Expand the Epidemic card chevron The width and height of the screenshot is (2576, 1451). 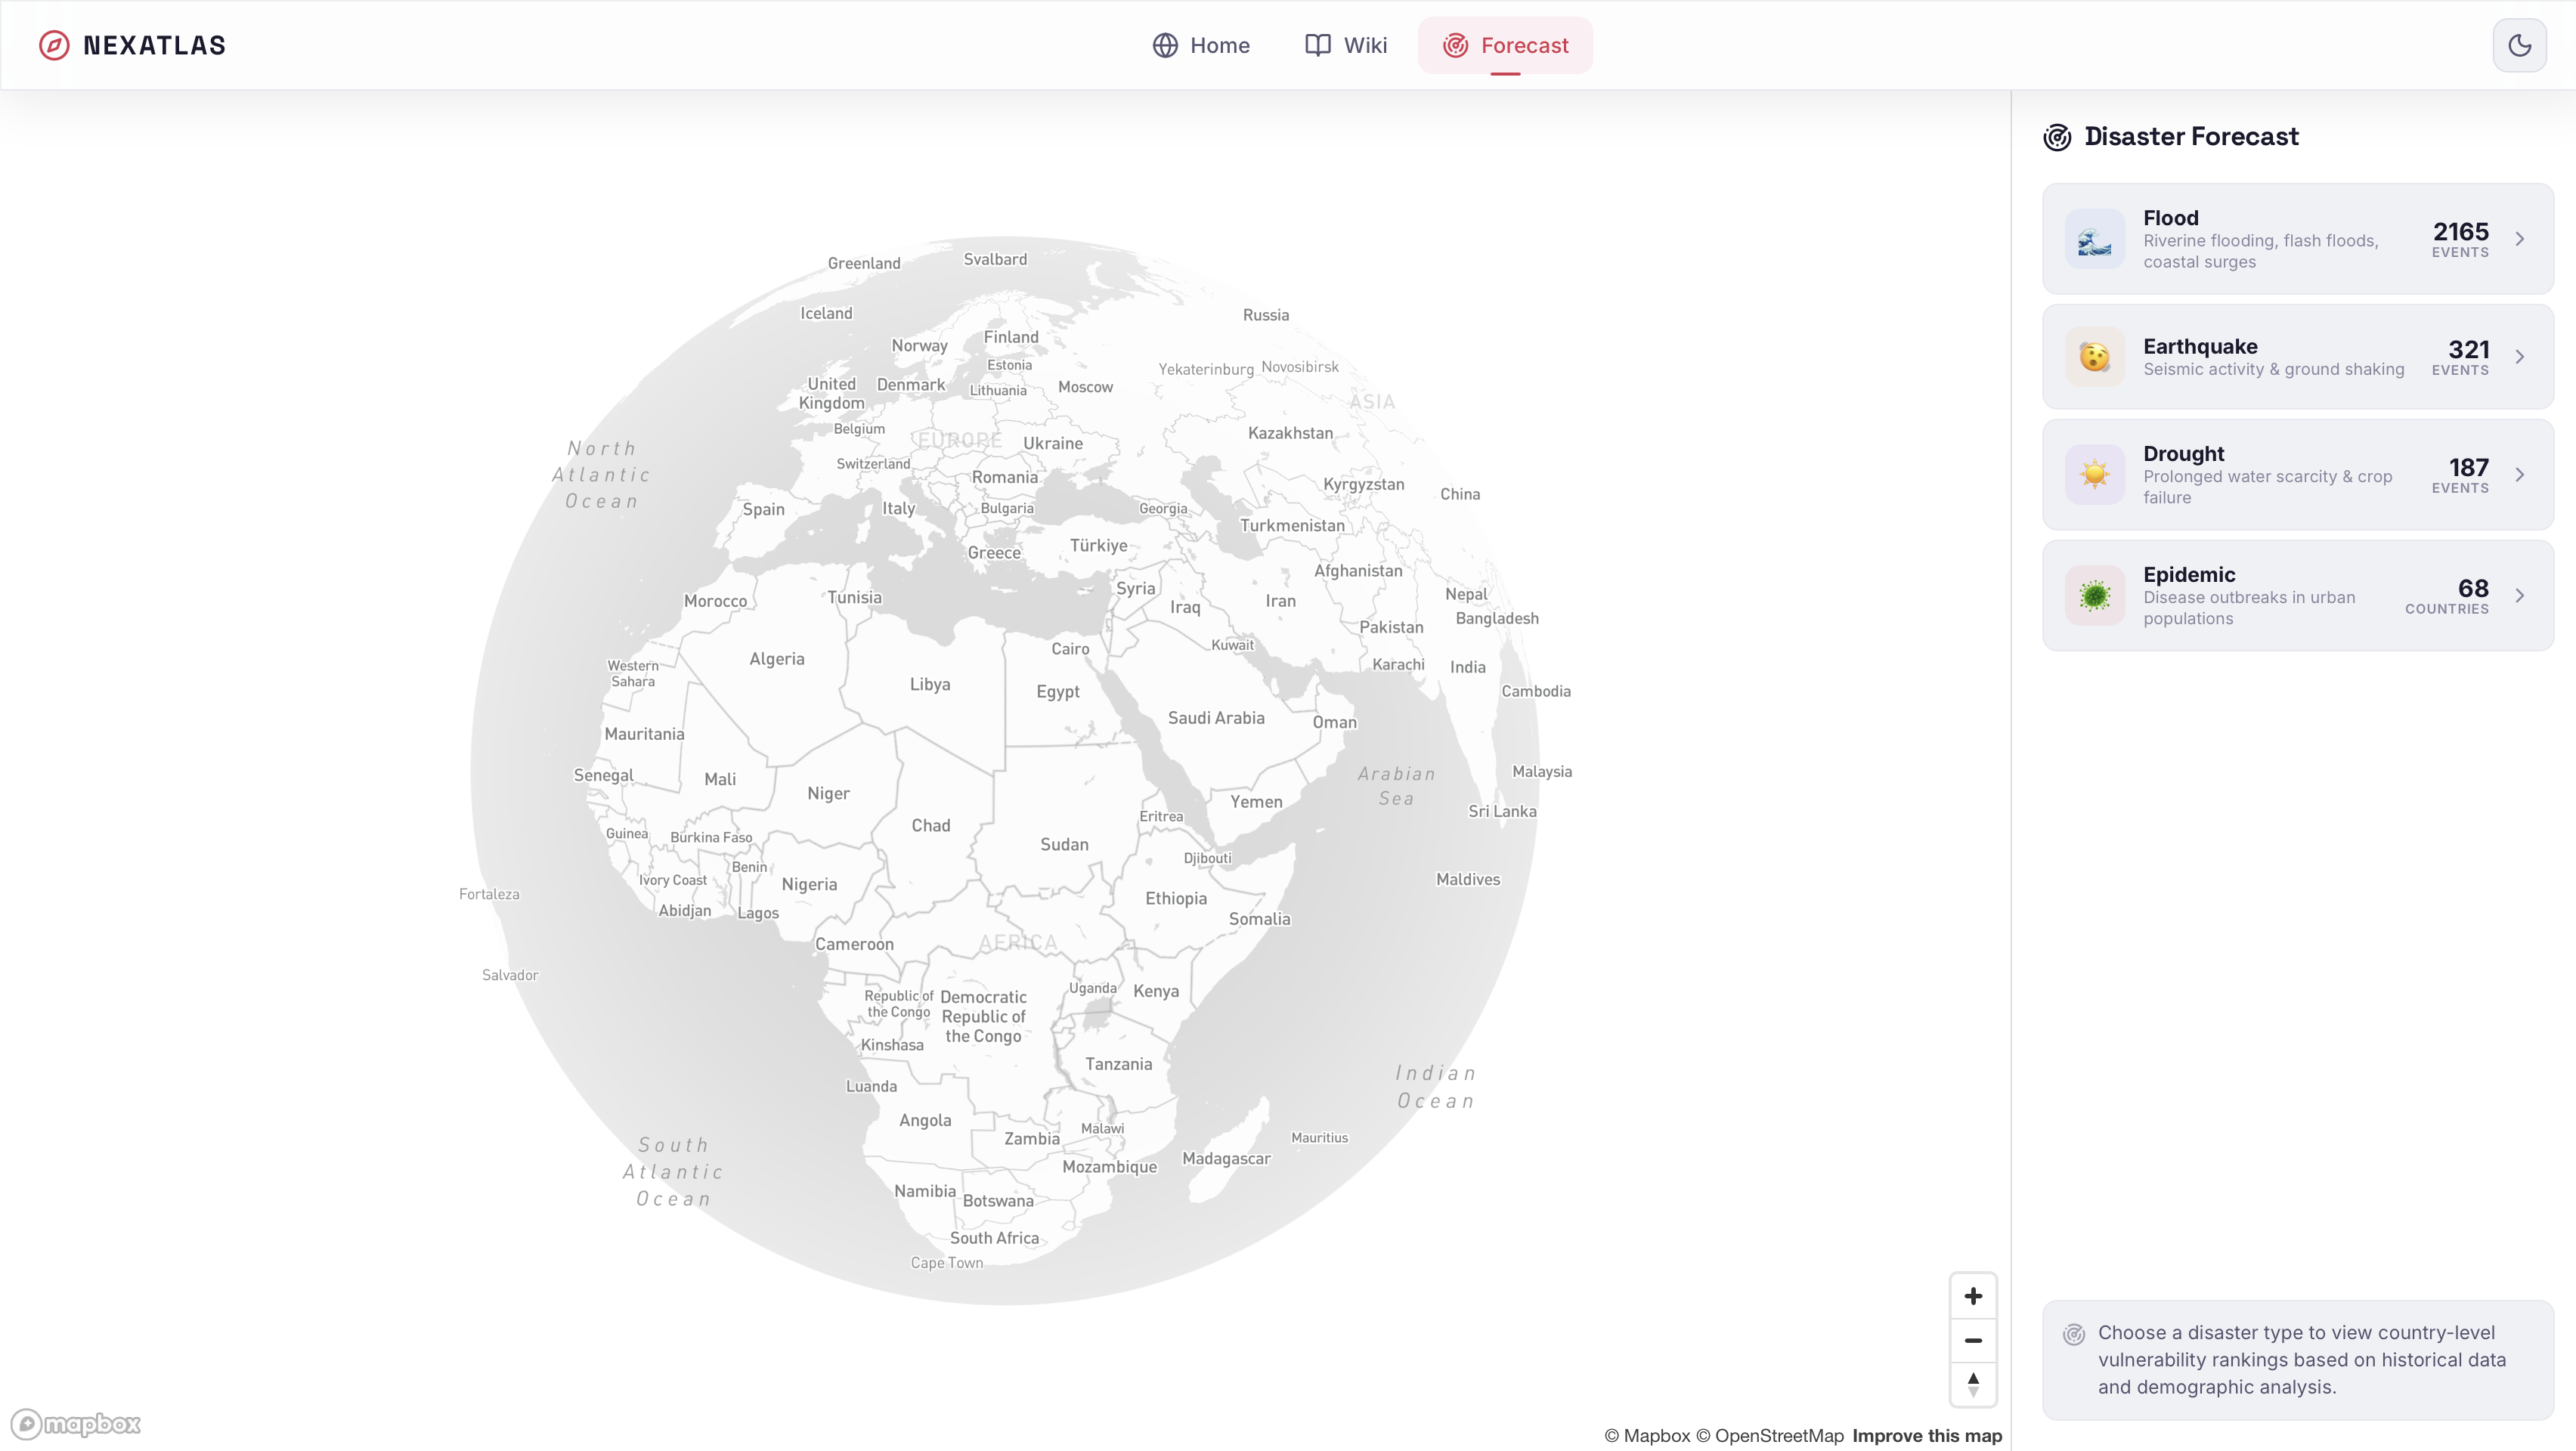click(x=2520, y=596)
